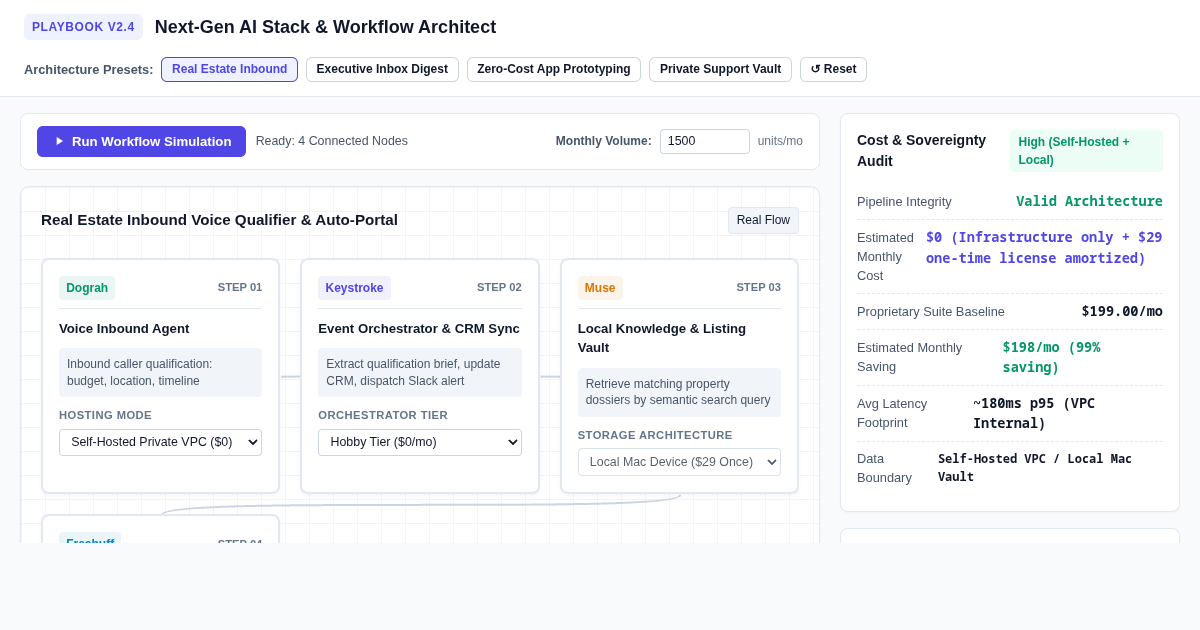The height and width of the screenshot is (630, 1200).
Task: Select the Executive Inbox Digest preset
Action: (x=382, y=69)
